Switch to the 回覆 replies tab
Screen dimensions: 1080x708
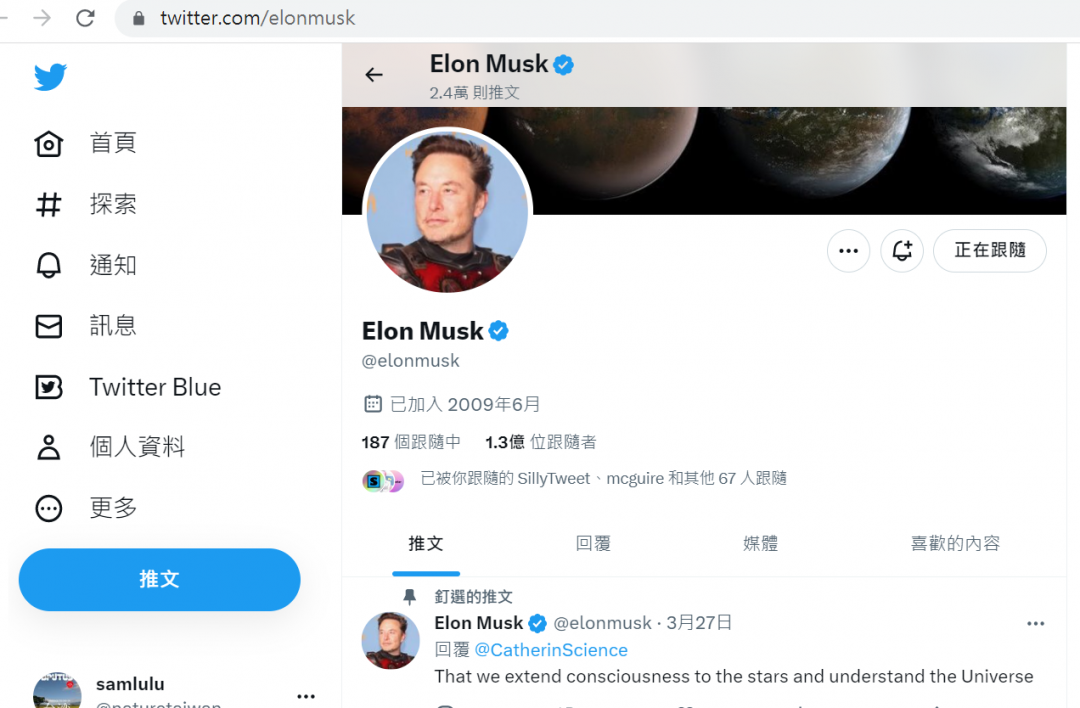pyautogui.click(x=593, y=543)
